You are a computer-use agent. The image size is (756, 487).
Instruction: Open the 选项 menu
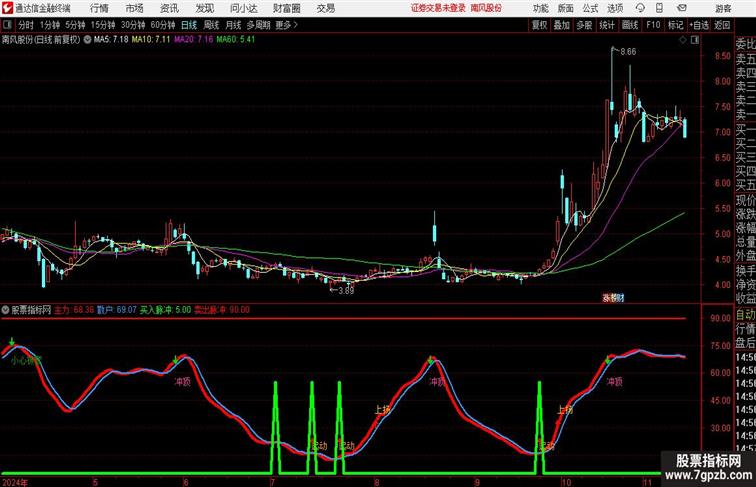pyautogui.click(x=615, y=8)
